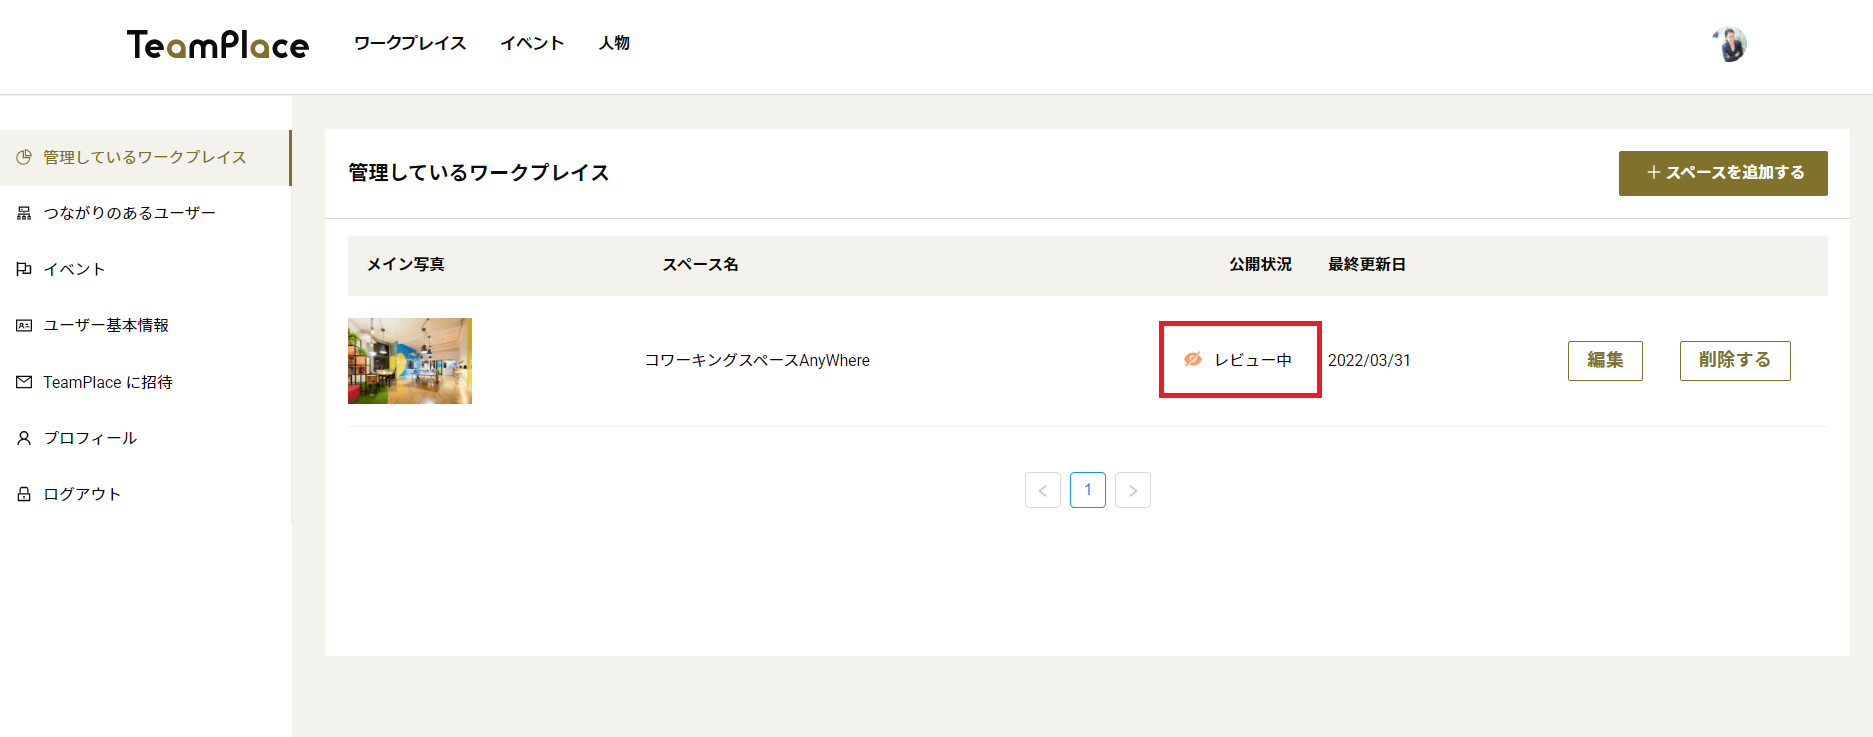Click the flag icon beside イベント sidebar

click(x=24, y=269)
